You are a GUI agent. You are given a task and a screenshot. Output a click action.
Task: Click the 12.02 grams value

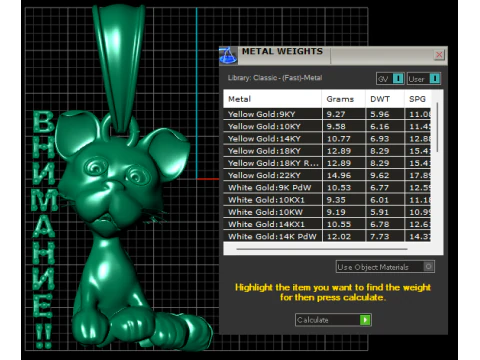click(339, 236)
